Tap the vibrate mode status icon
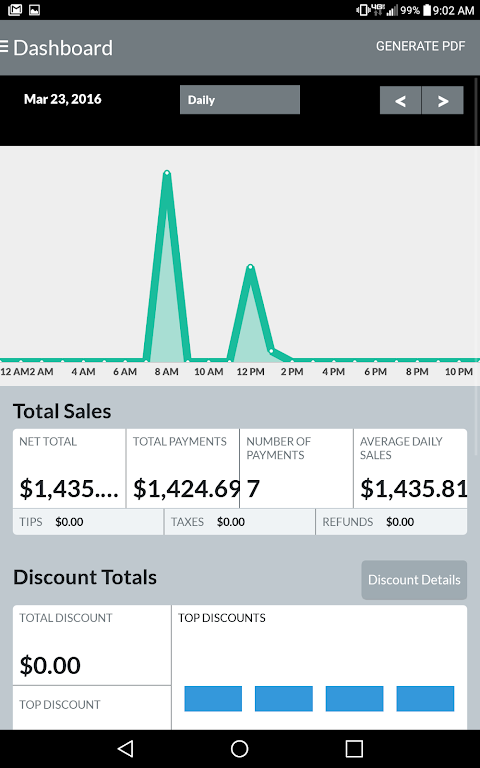 click(363, 10)
